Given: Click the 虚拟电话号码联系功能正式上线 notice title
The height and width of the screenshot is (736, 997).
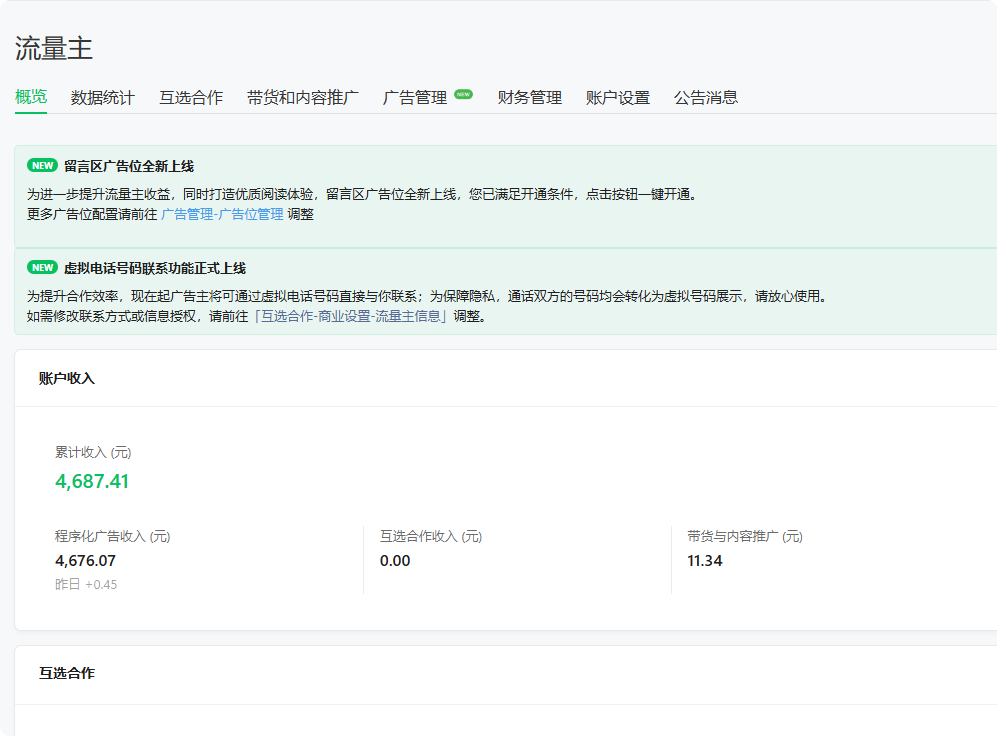Looking at the screenshot, I should click(155, 268).
